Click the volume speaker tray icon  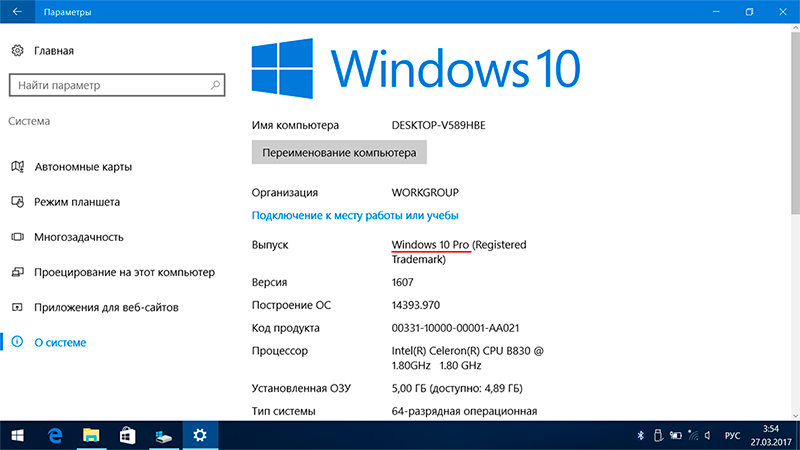point(708,435)
